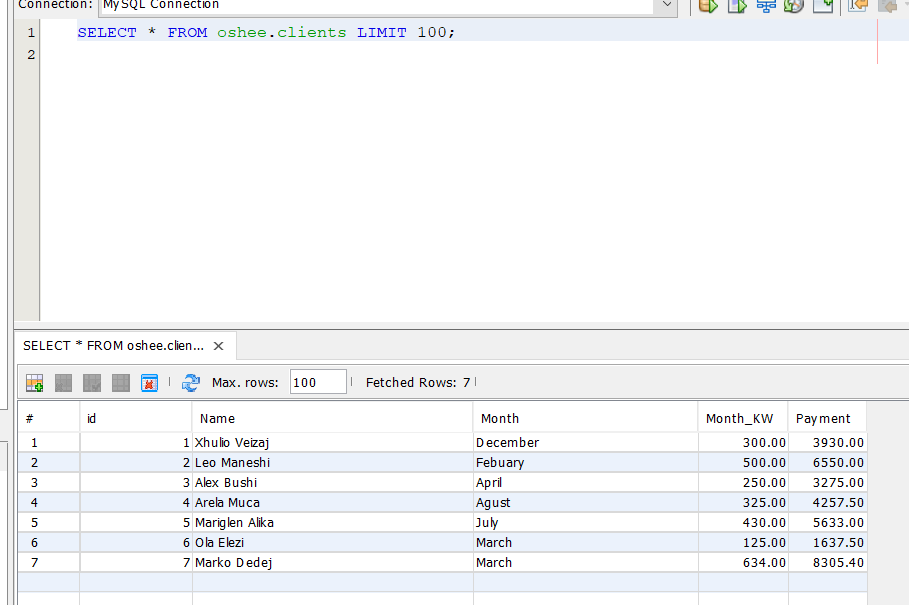This screenshot has height=605, width=909.
Task: Click line number 2 in editor gutter
Action: pos(31,54)
